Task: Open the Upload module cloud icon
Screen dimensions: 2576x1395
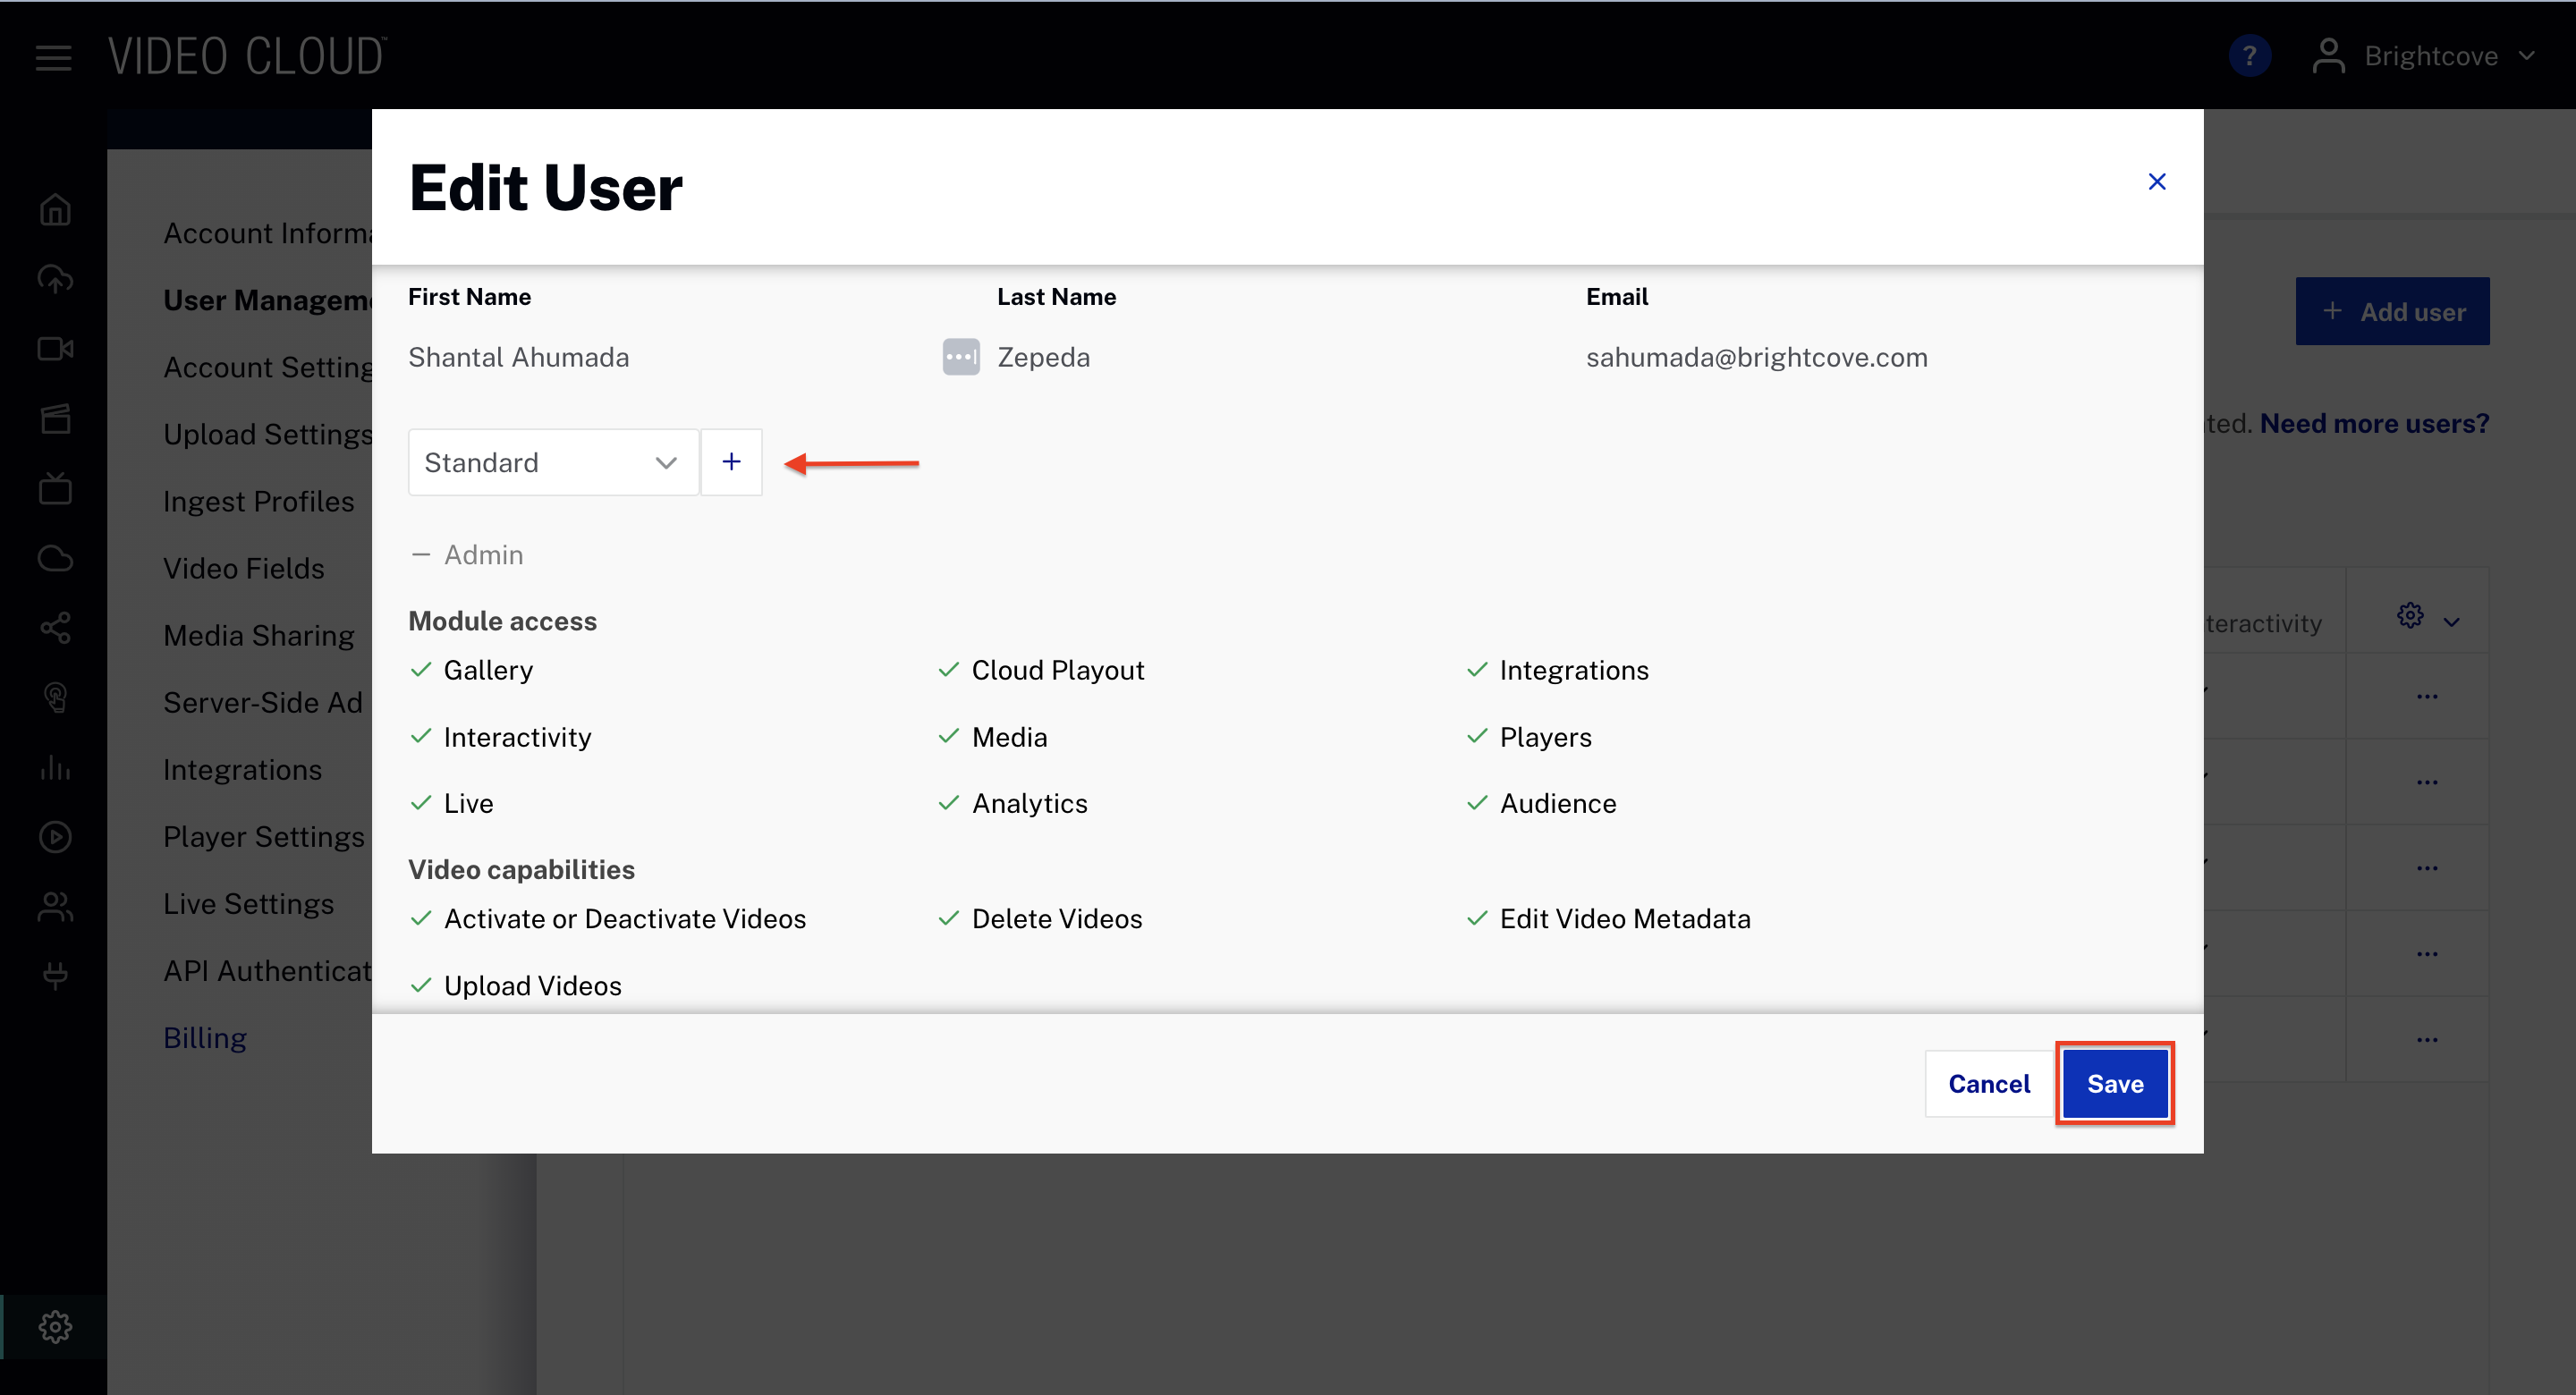Action: [55, 280]
